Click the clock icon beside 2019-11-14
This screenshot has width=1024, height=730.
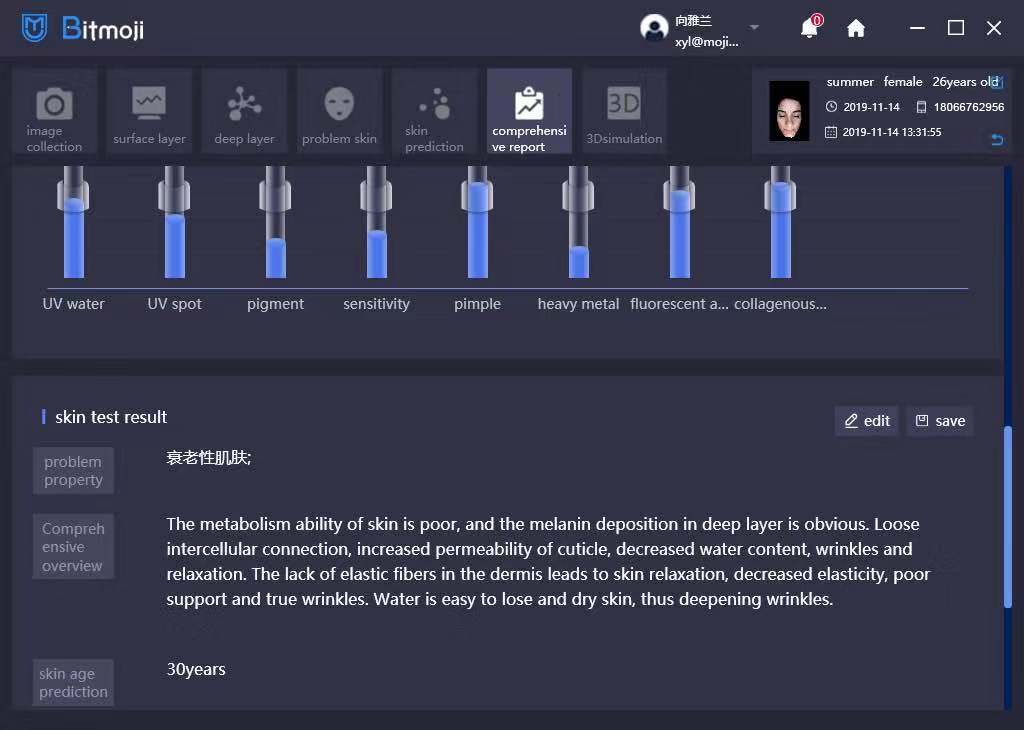(x=831, y=106)
